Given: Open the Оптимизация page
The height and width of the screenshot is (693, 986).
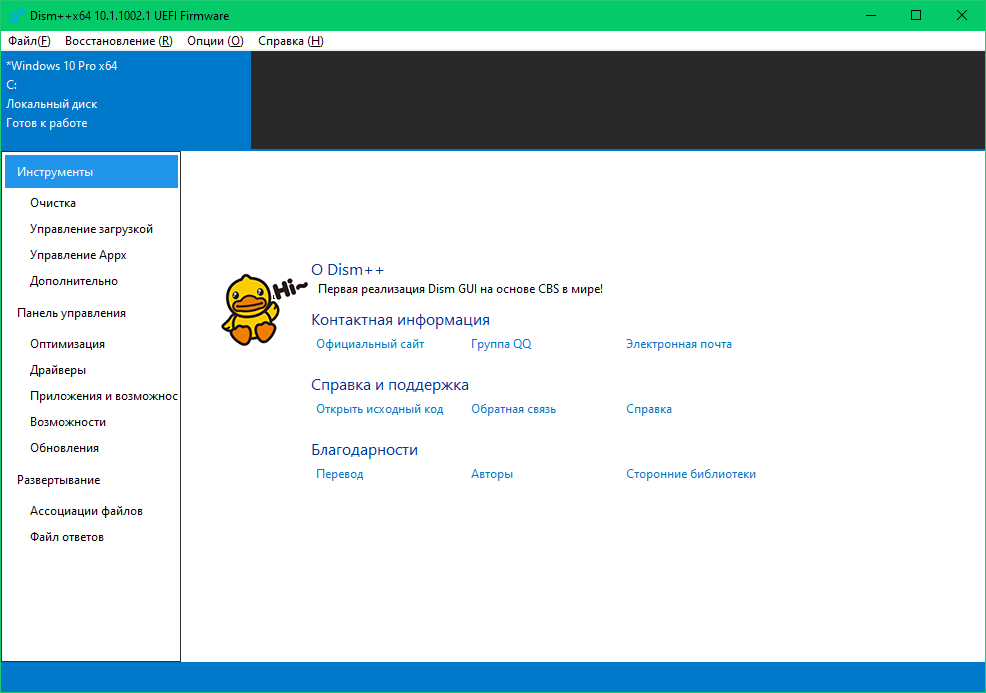Looking at the screenshot, I should (x=67, y=344).
